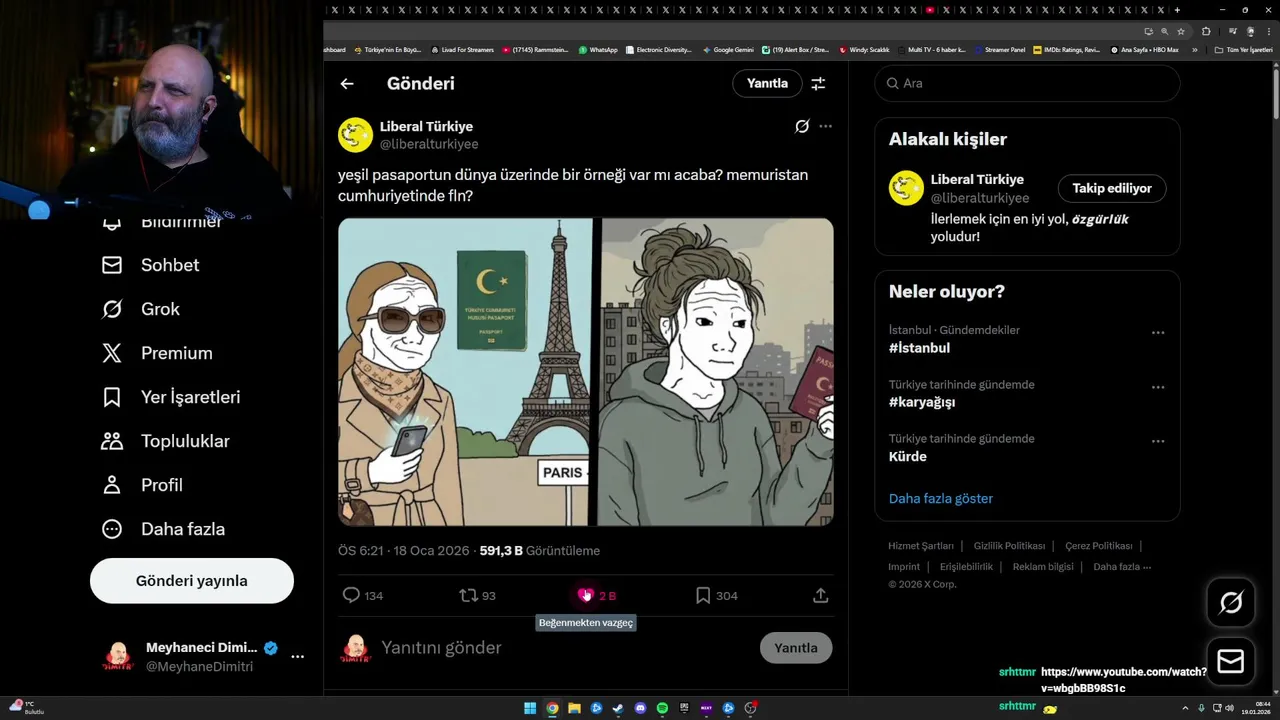Unlike the post via the pink heart

[x=586, y=595]
